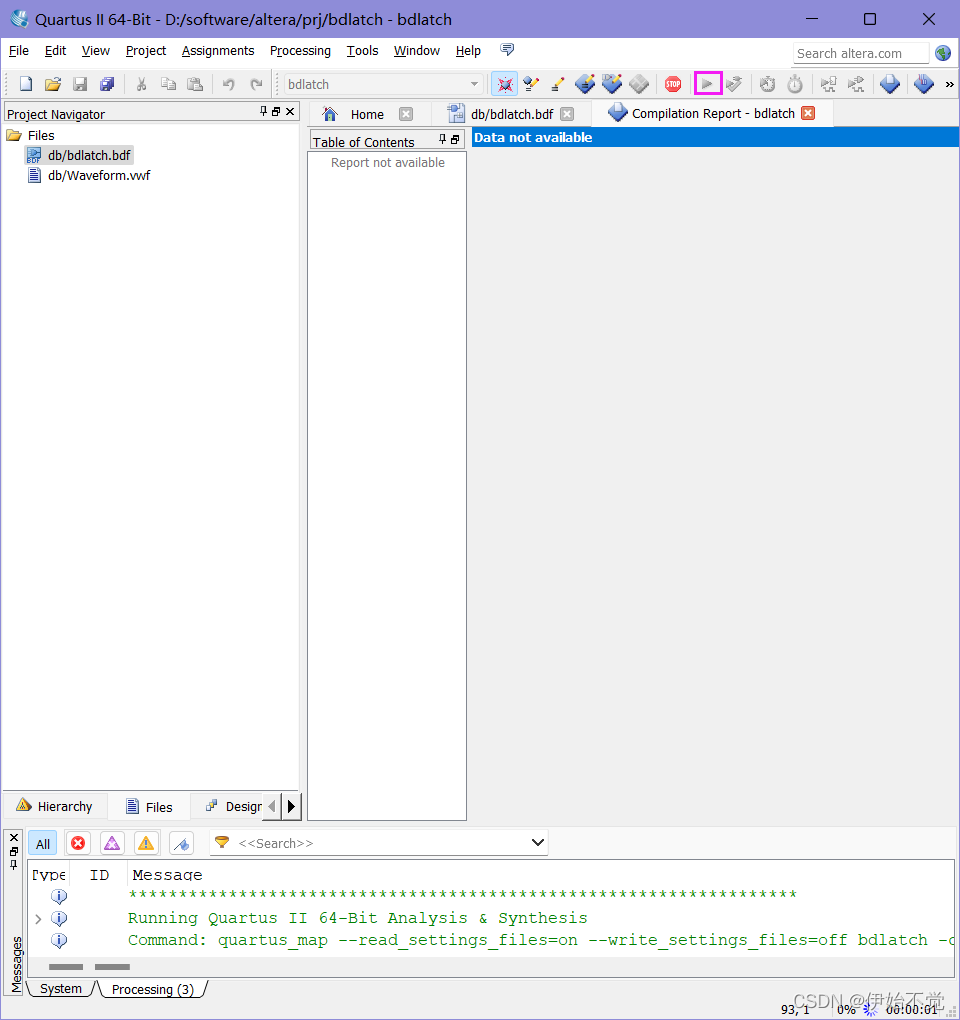Open the File menu

(19, 51)
